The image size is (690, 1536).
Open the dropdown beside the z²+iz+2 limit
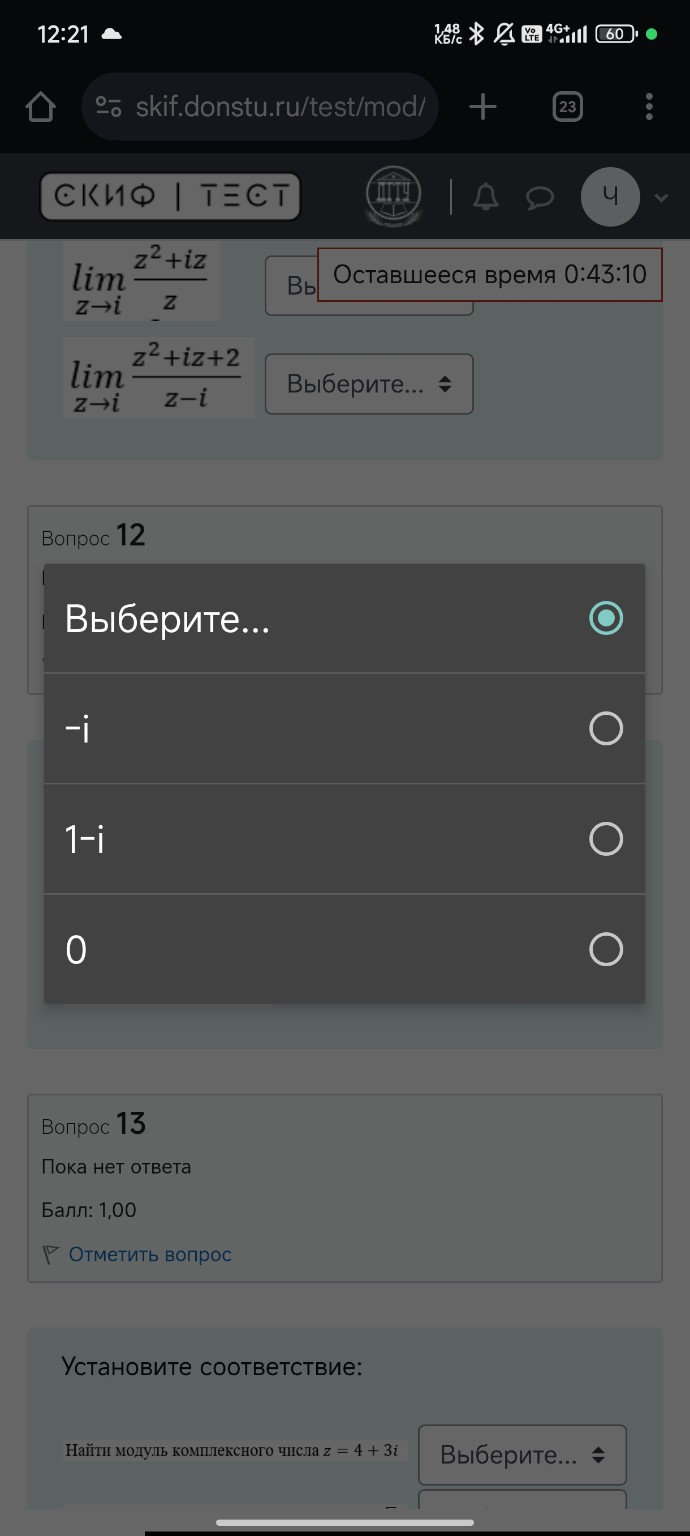pyautogui.click(x=368, y=384)
